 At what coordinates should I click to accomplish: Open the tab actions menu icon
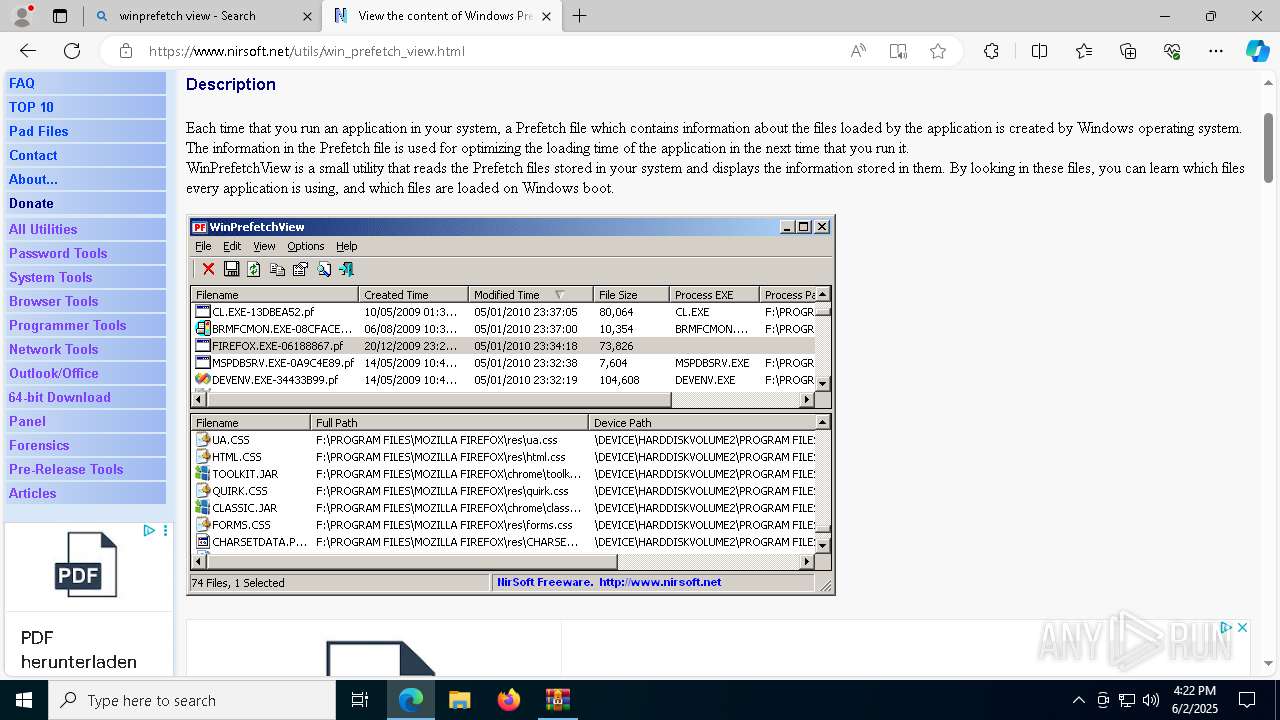60,16
